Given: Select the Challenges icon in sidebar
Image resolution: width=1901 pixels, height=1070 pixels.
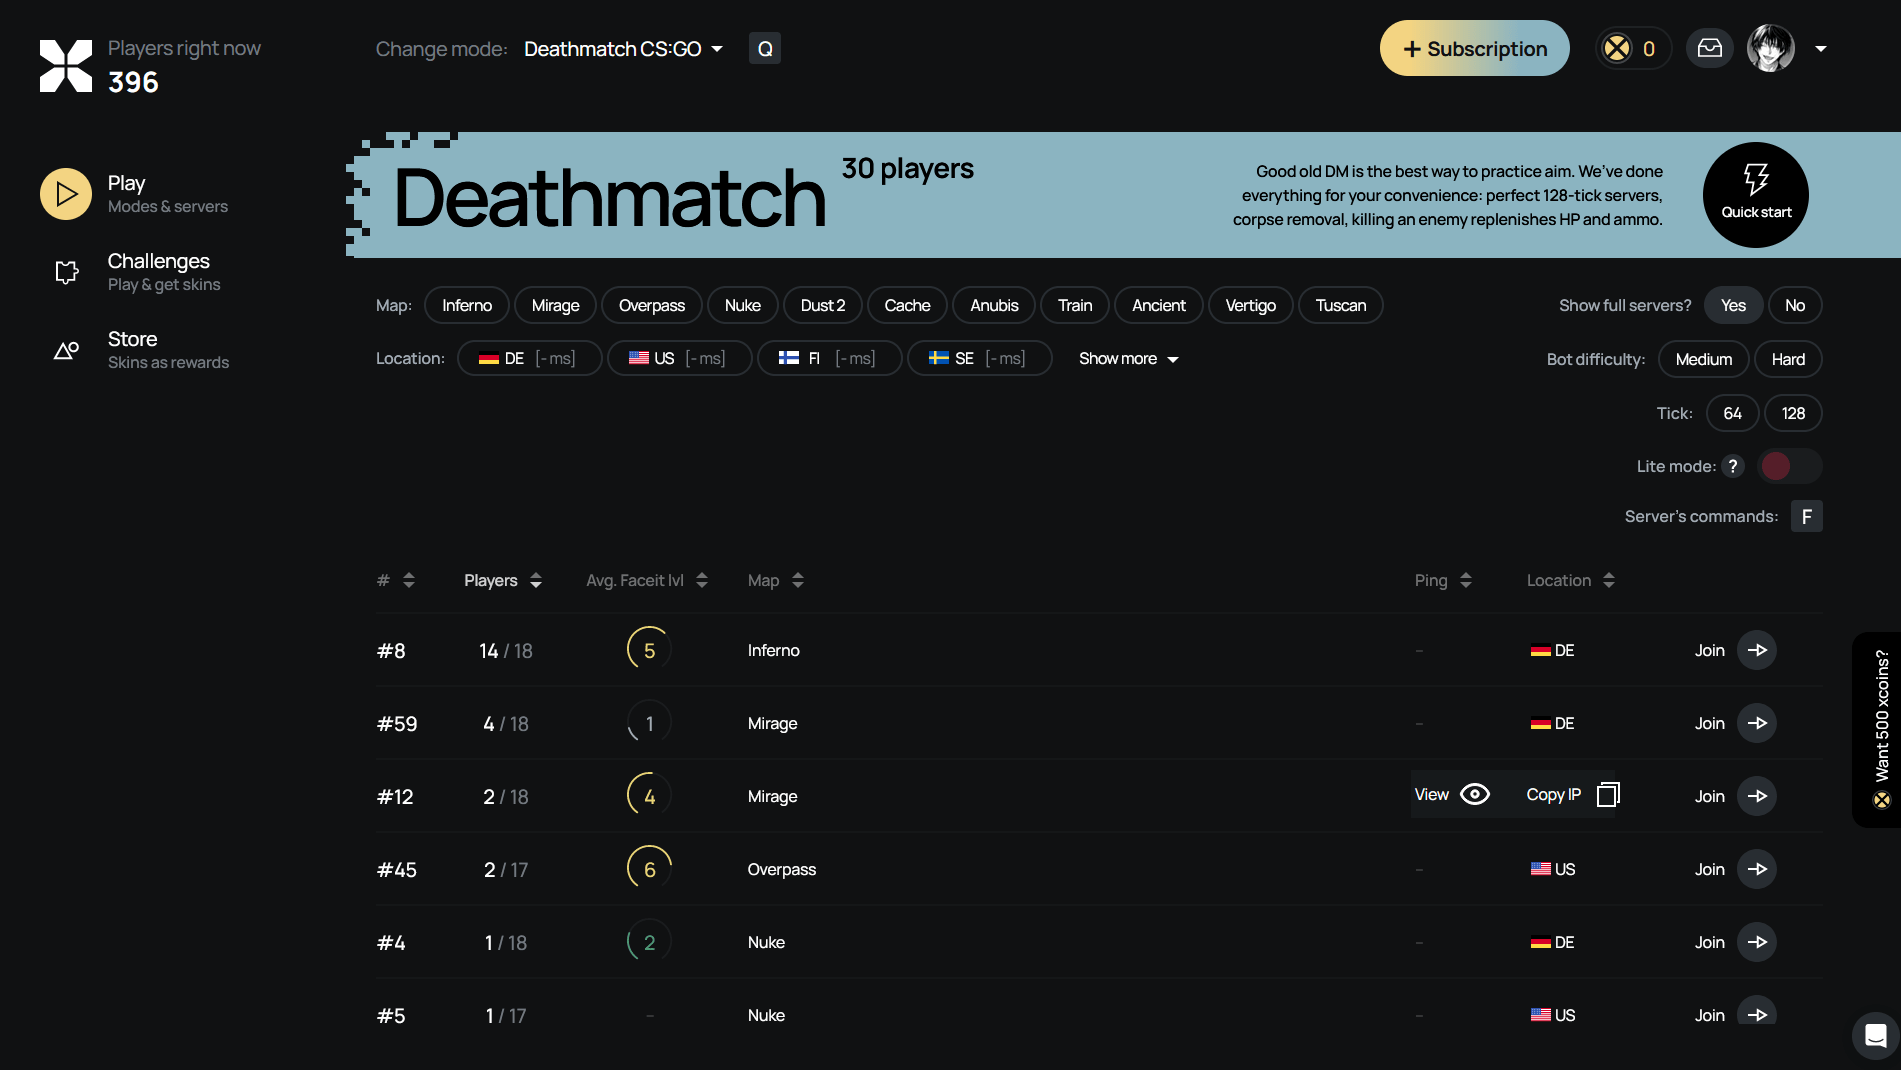Looking at the screenshot, I should pos(65,271).
